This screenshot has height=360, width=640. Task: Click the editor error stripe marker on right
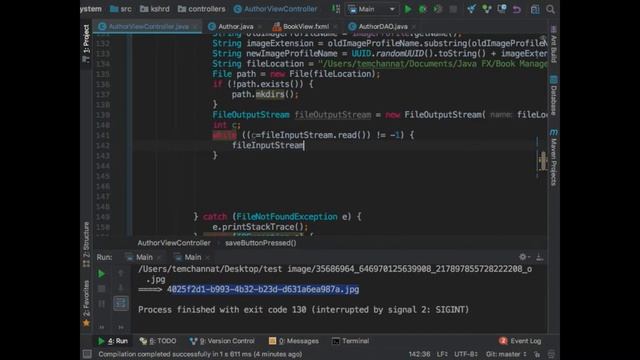543,160
